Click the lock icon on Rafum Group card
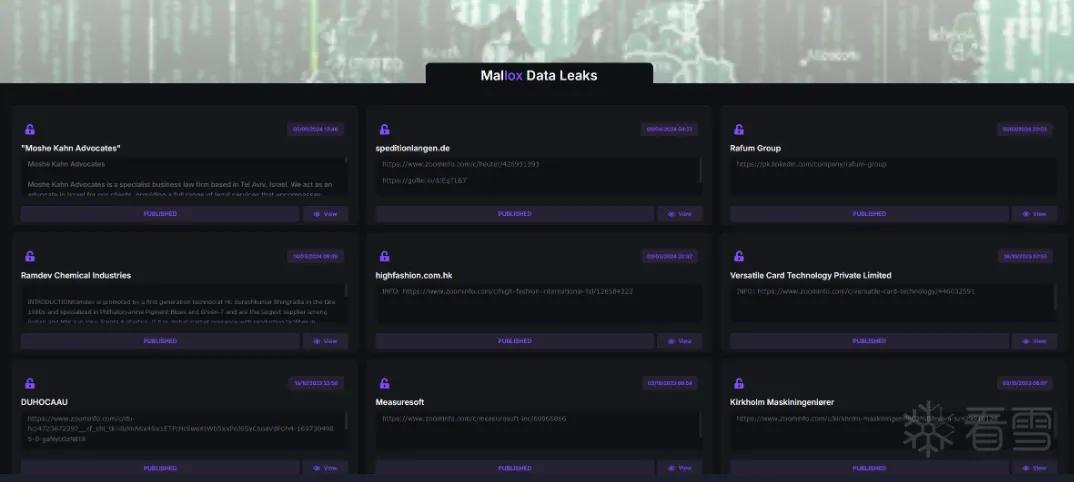Viewport: 1074px width, 482px height. pyautogui.click(x=738, y=129)
